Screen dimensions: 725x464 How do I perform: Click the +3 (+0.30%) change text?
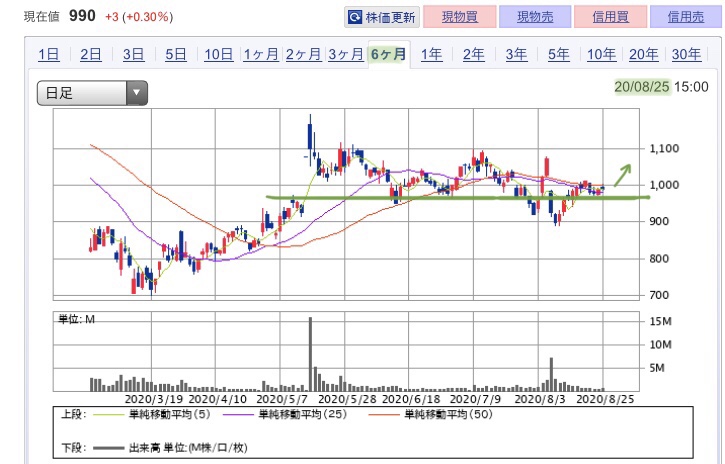point(139,17)
